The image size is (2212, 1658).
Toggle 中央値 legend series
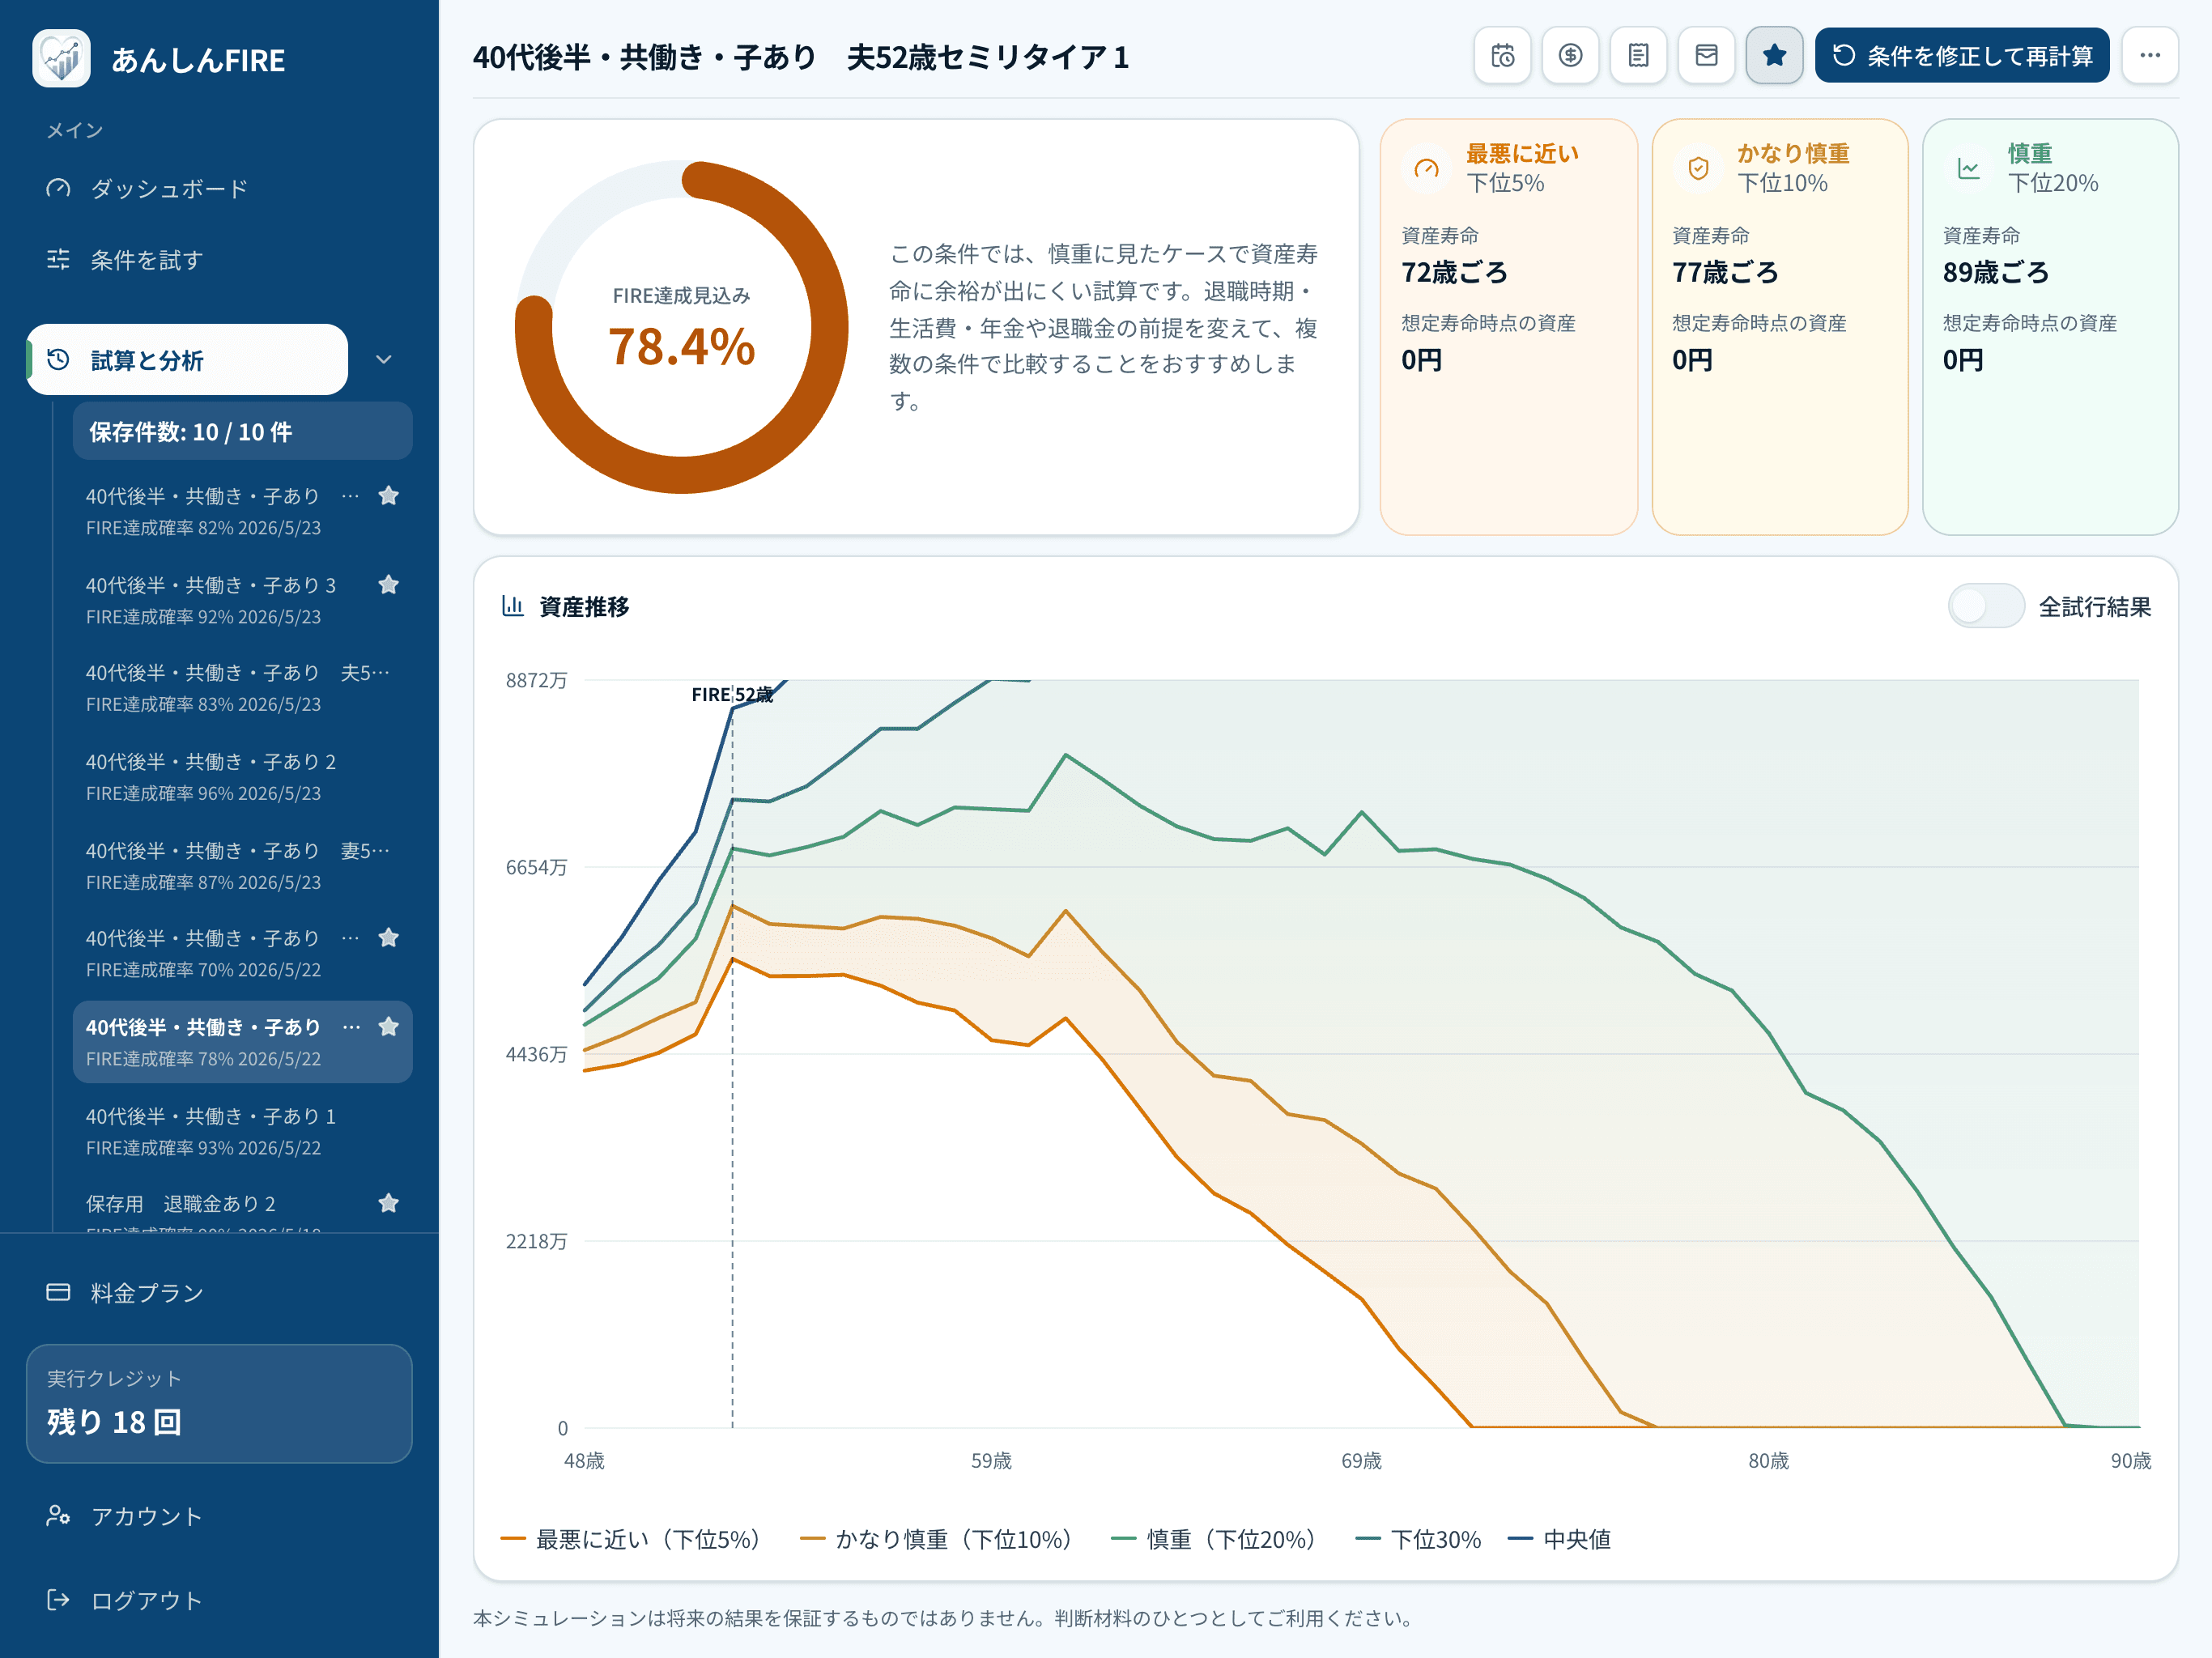[1559, 1539]
